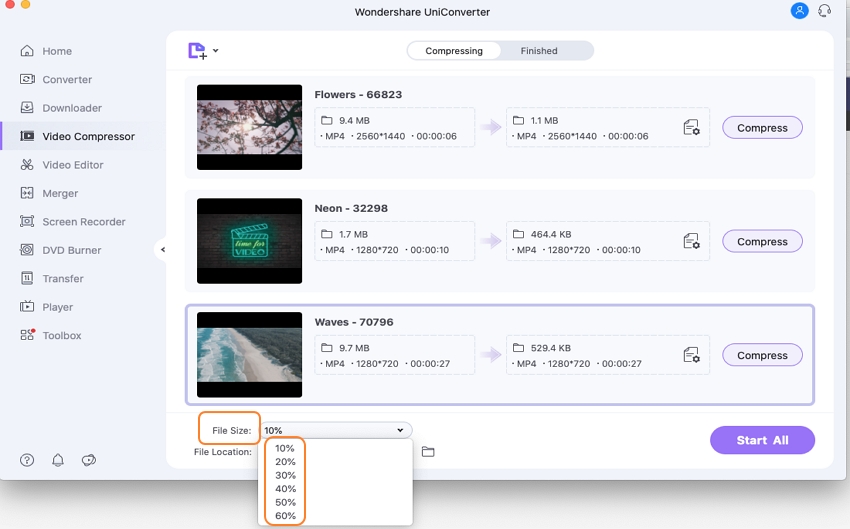
Task: Click the add file icon
Action: [x=197, y=51]
